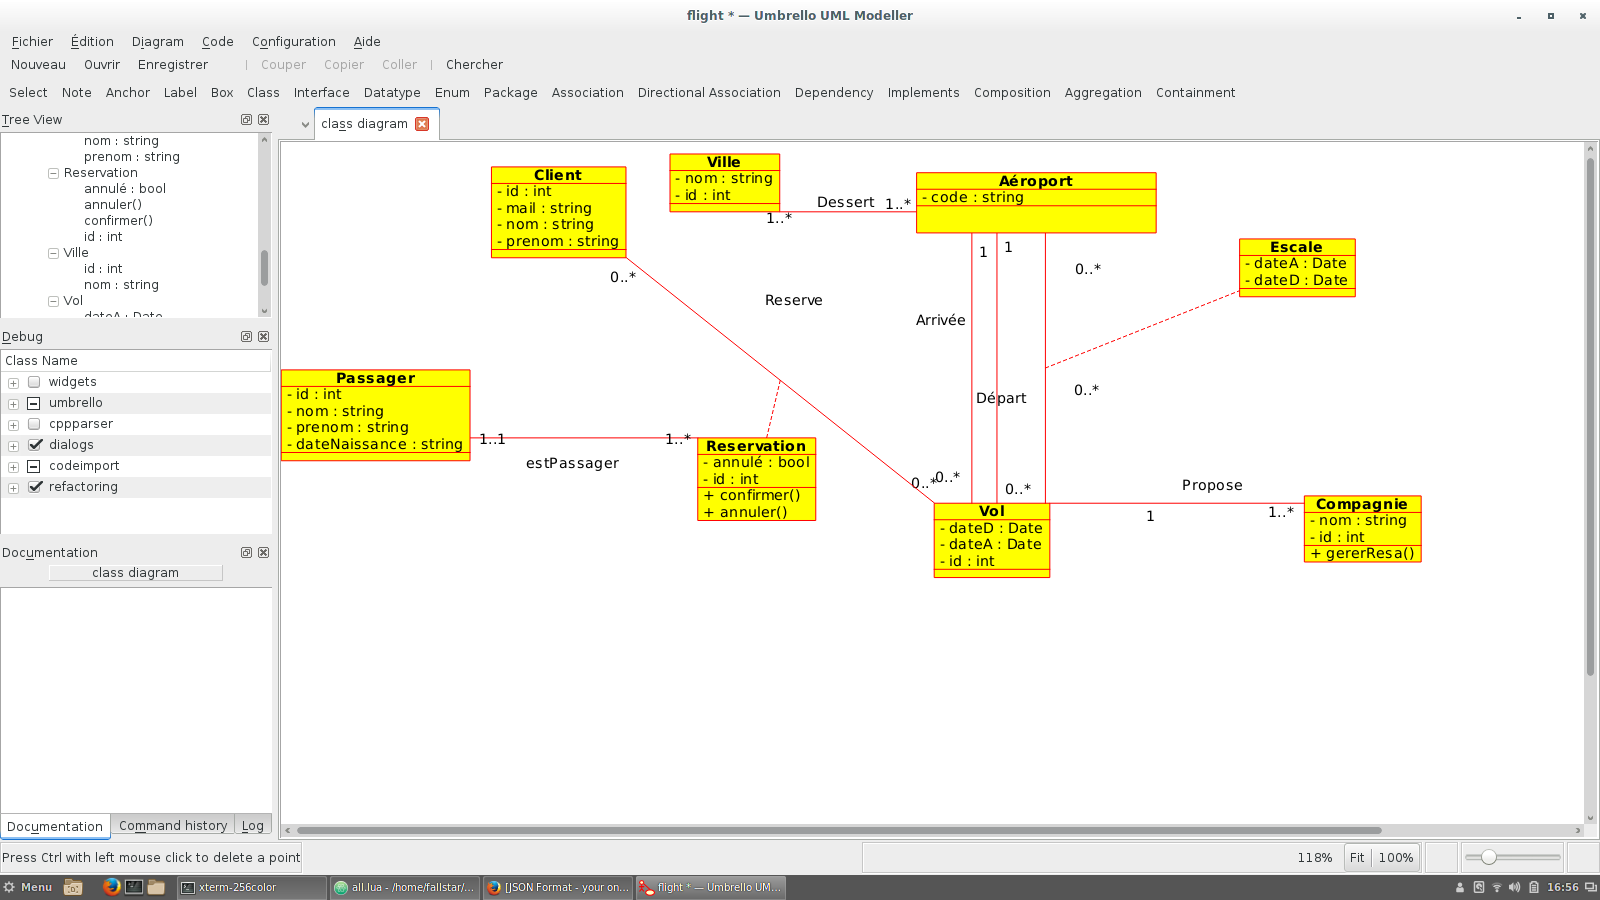
Task: Click the update manager tray icon
Action: (x=1479, y=887)
